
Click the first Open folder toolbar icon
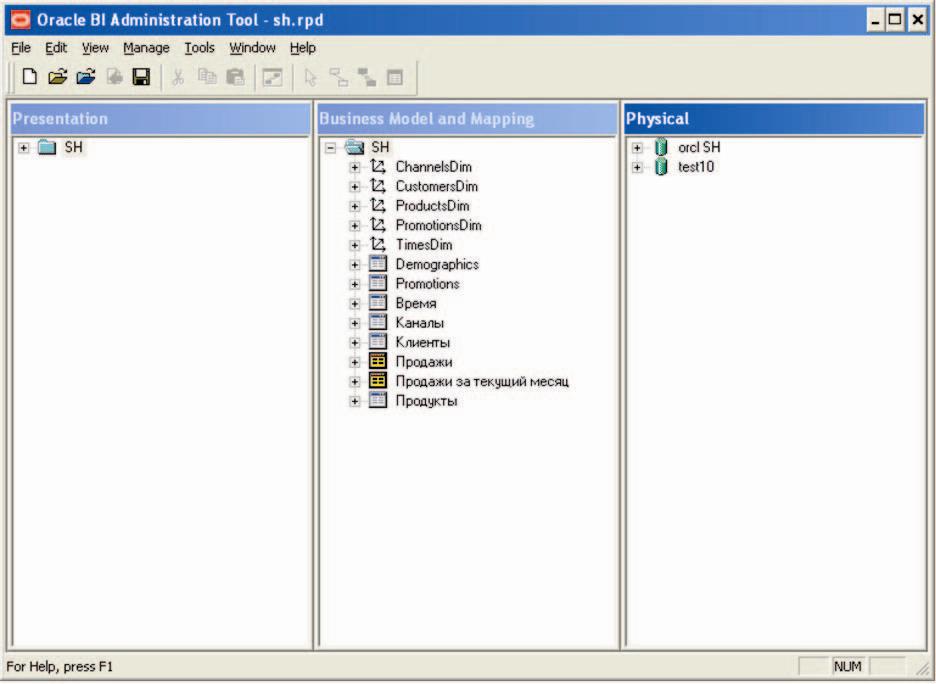coord(58,76)
